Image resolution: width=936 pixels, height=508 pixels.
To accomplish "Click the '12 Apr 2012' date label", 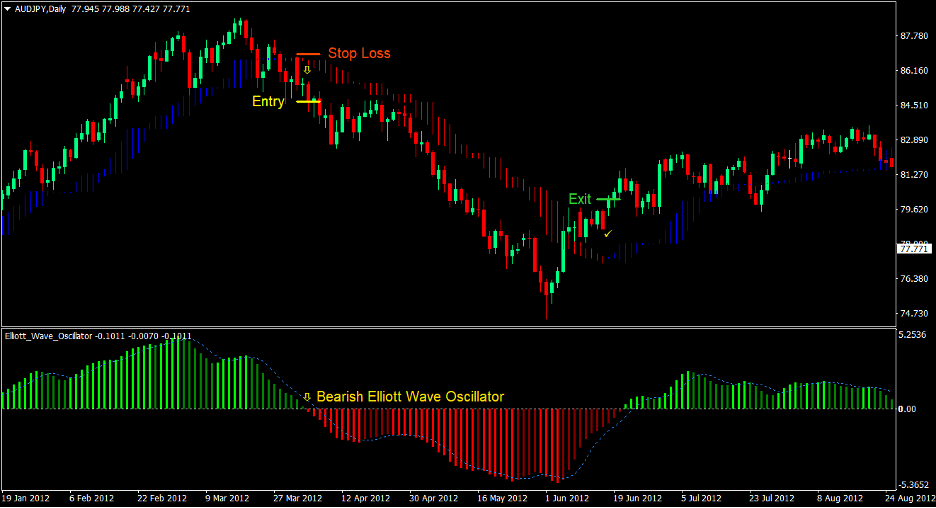I will (365, 498).
